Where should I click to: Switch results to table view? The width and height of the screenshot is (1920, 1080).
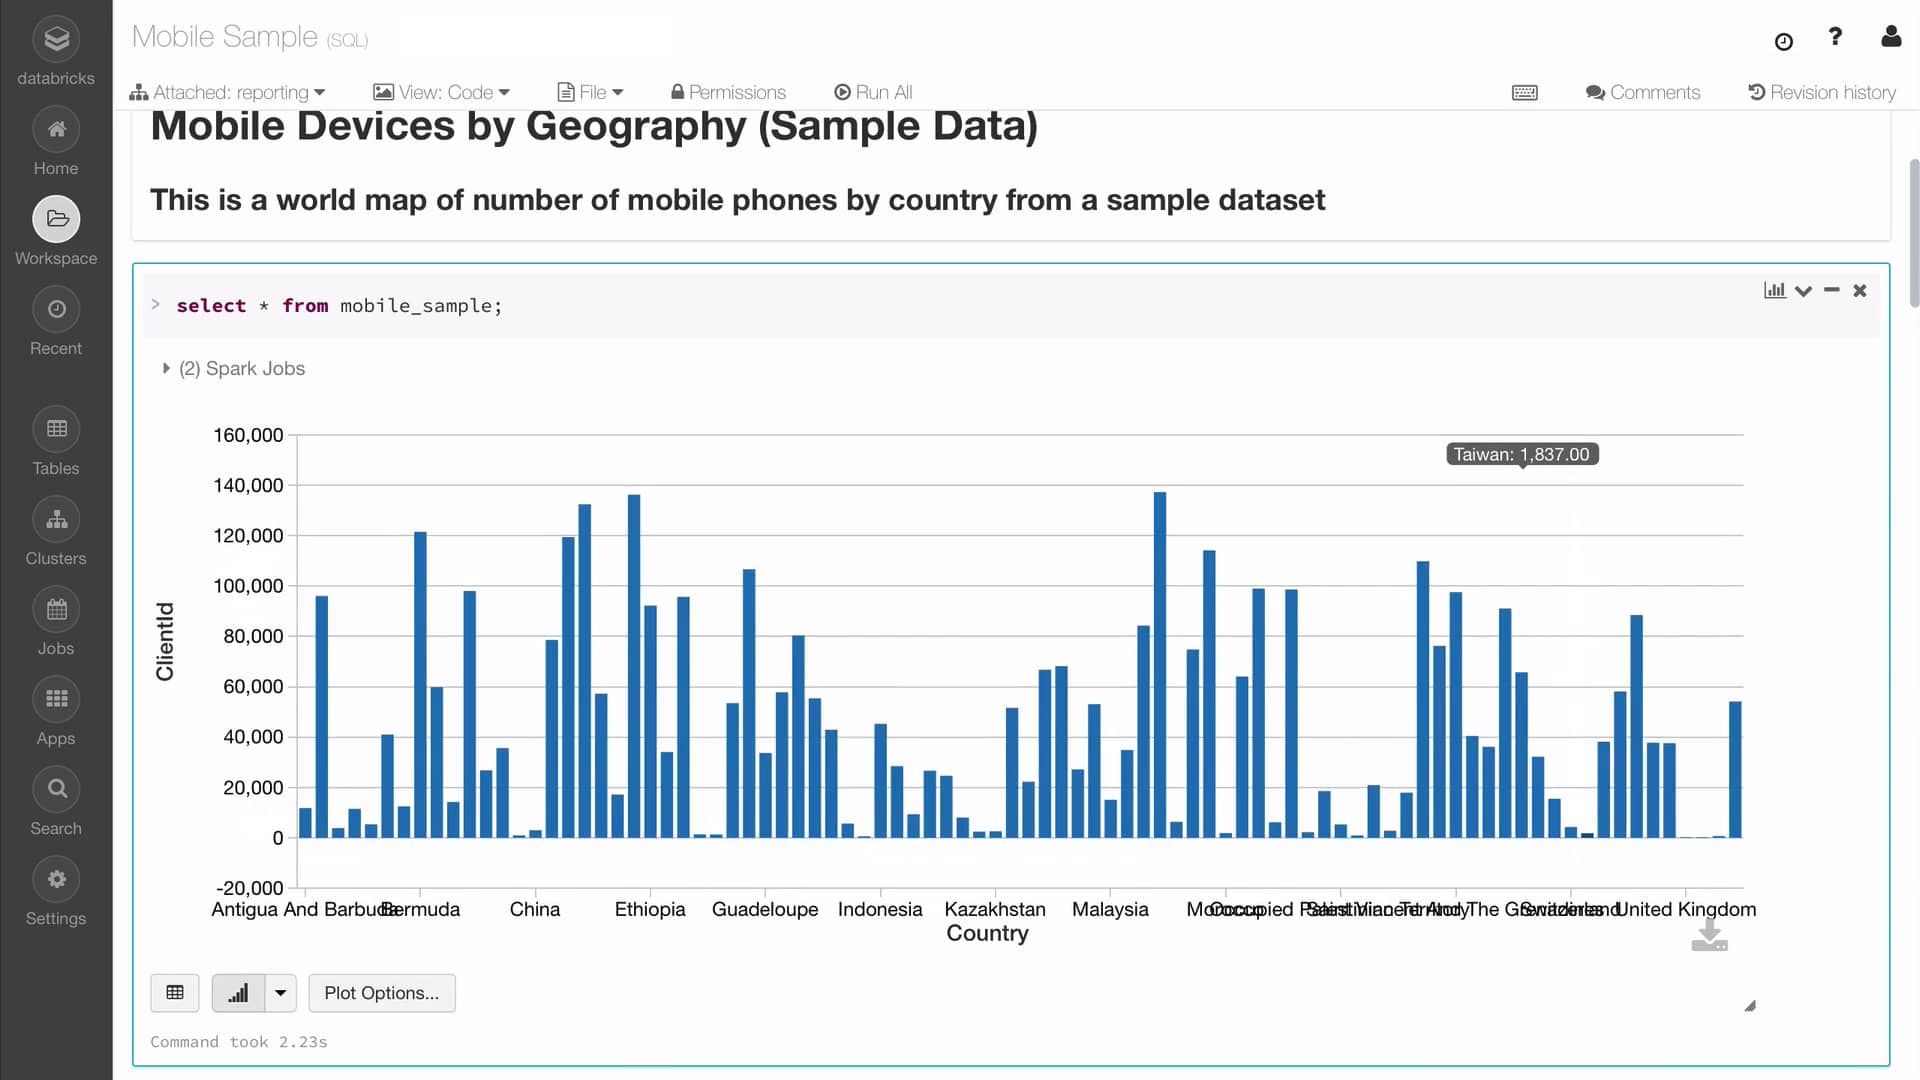(175, 993)
